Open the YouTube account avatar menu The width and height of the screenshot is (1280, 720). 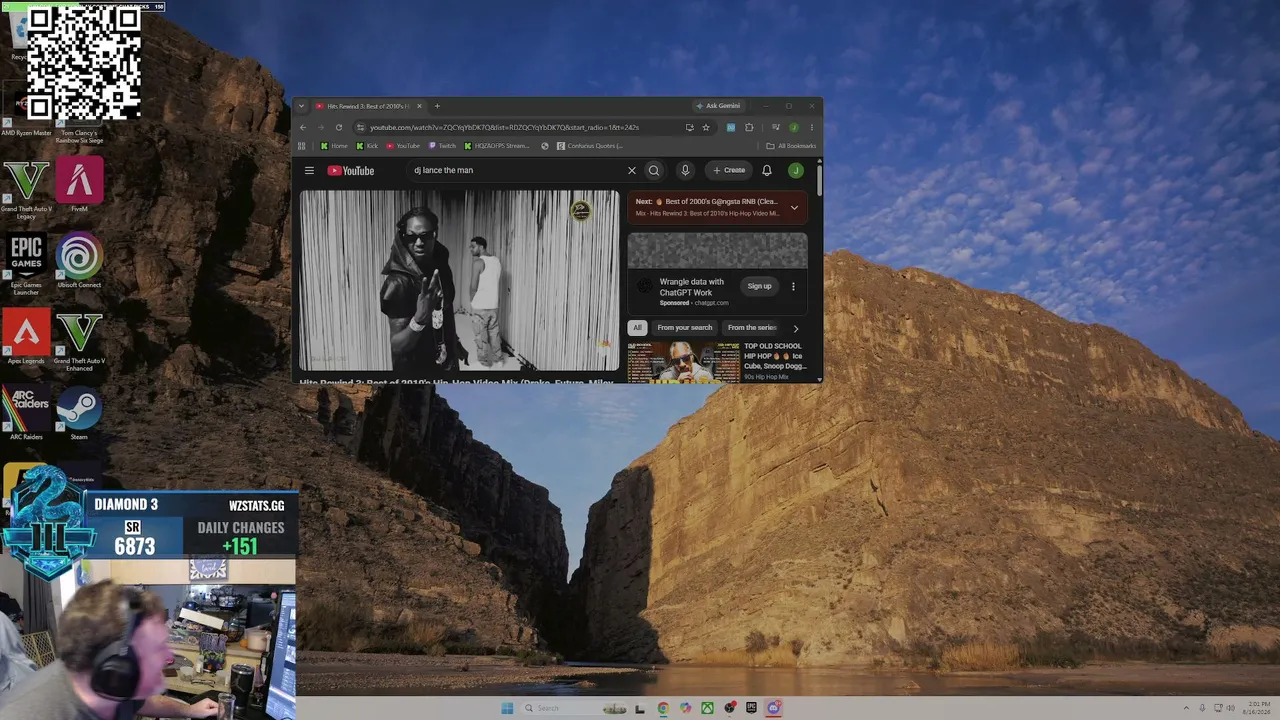tap(796, 171)
